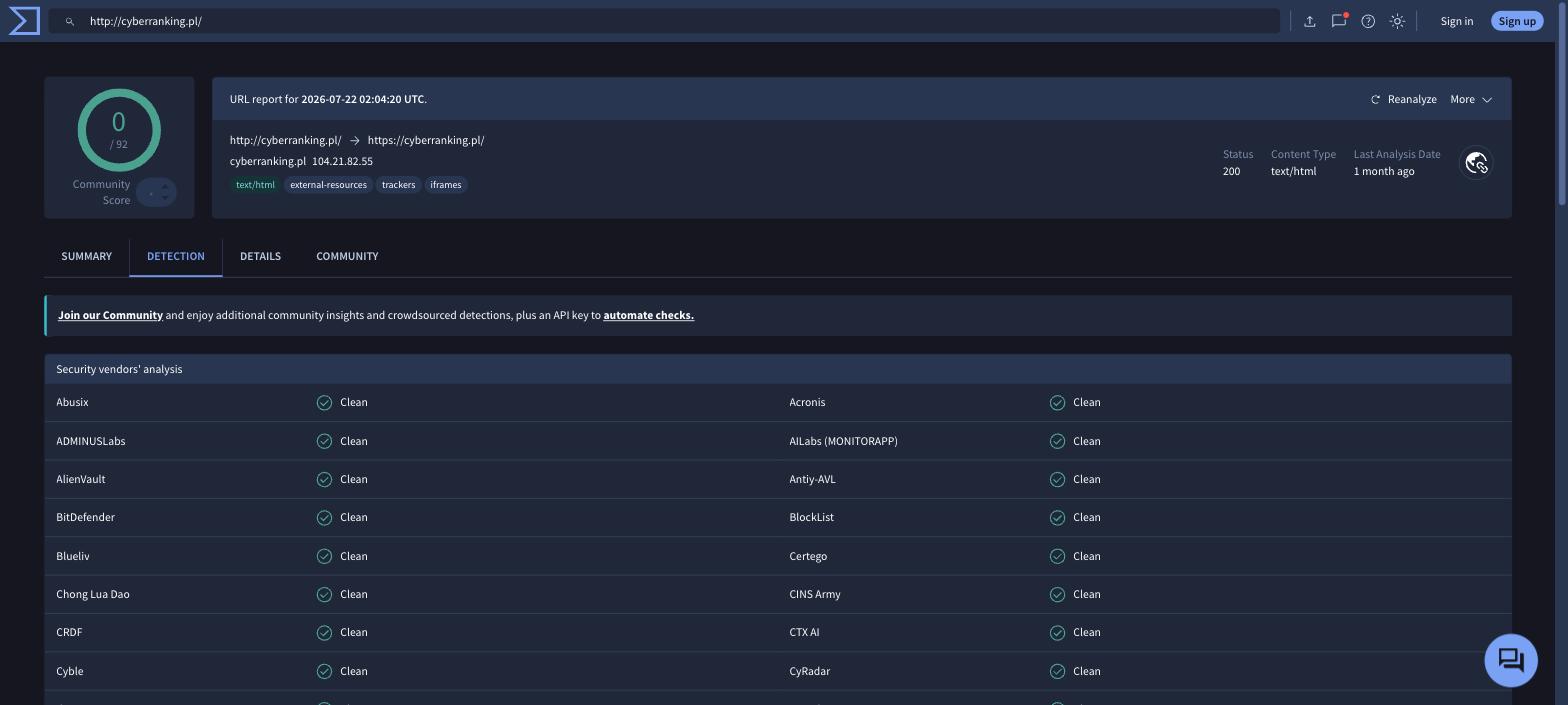1568x705 pixels.
Task: Click the Antiy-AVL clean checkmark icon
Action: click(1057, 480)
